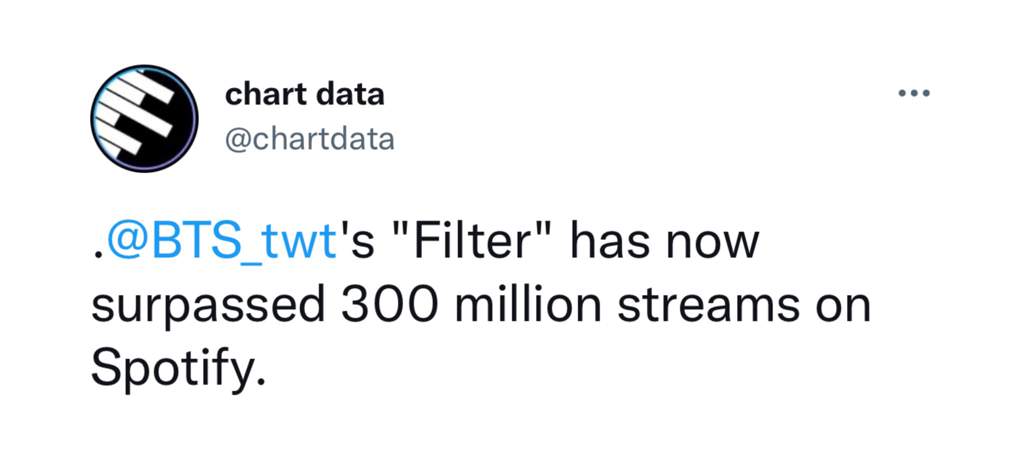Screen dimensions: 1024x465
Task: Open the chart data profile picture
Action: click(x=144, y=118)
